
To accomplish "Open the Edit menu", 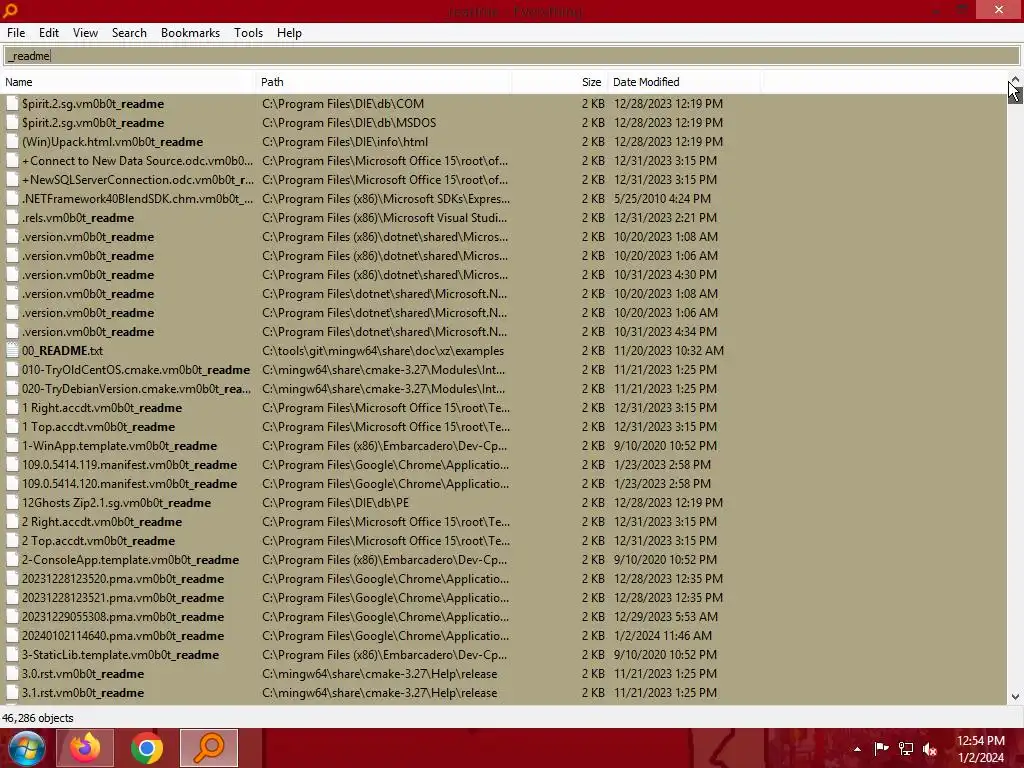I will pyautogui.click(x=48, y=33).
